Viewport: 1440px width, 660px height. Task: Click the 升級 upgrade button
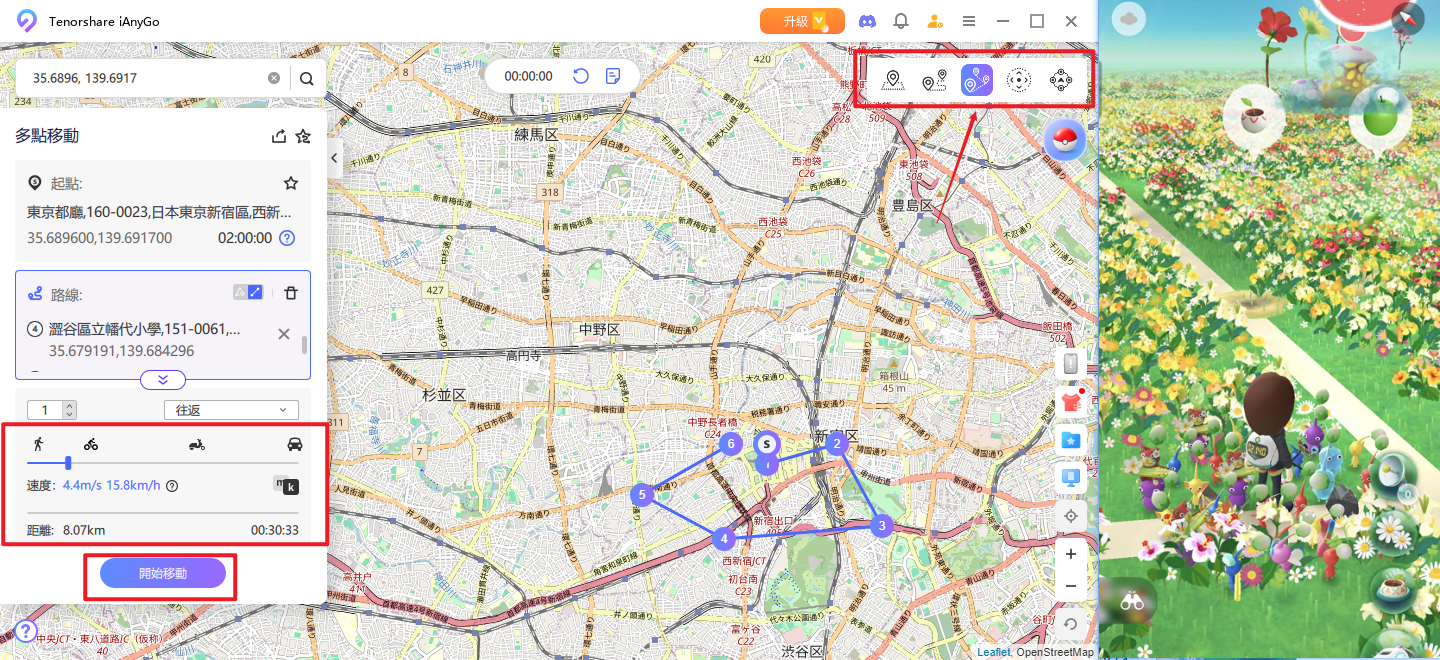(x=802, y=21)
